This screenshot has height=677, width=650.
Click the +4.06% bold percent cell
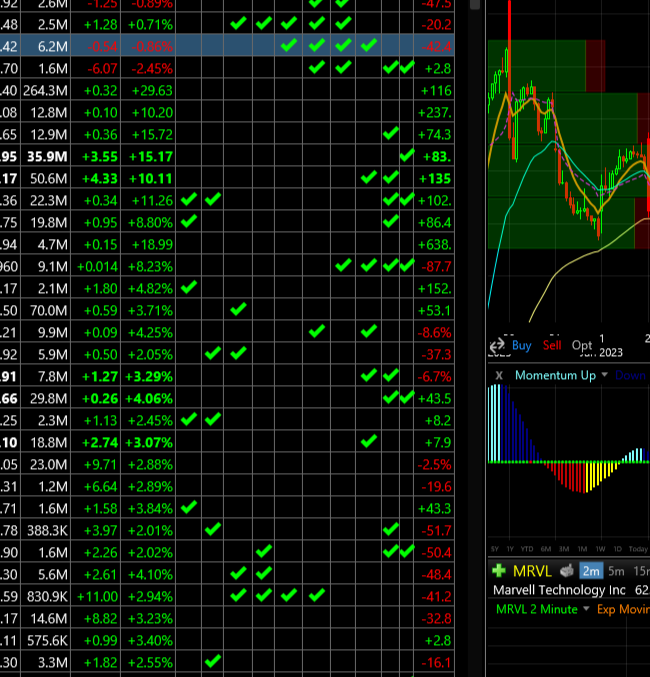pyautogui.click(x=149, y=399)
